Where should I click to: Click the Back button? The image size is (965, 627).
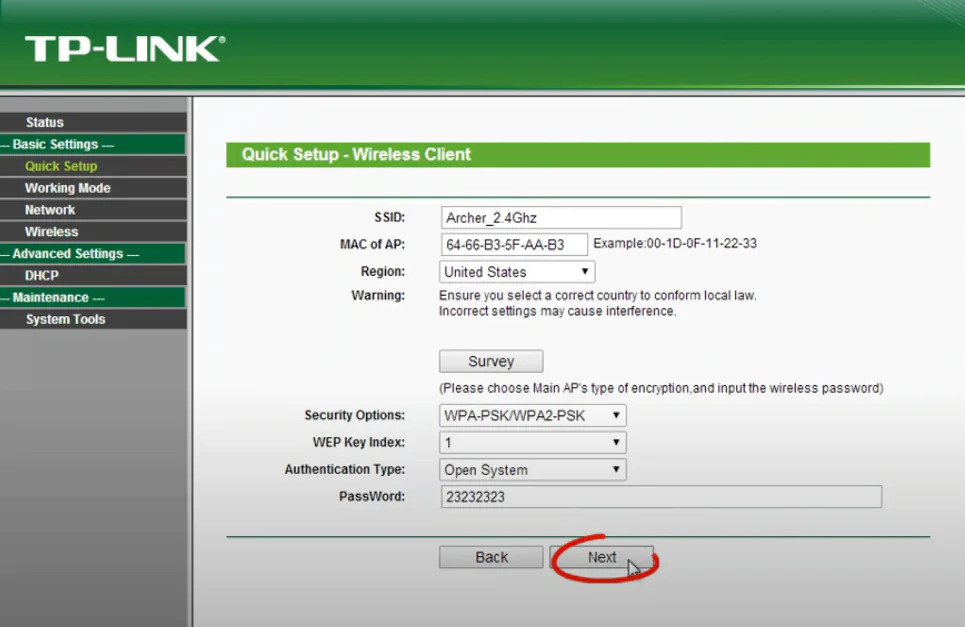click(491, 557)
